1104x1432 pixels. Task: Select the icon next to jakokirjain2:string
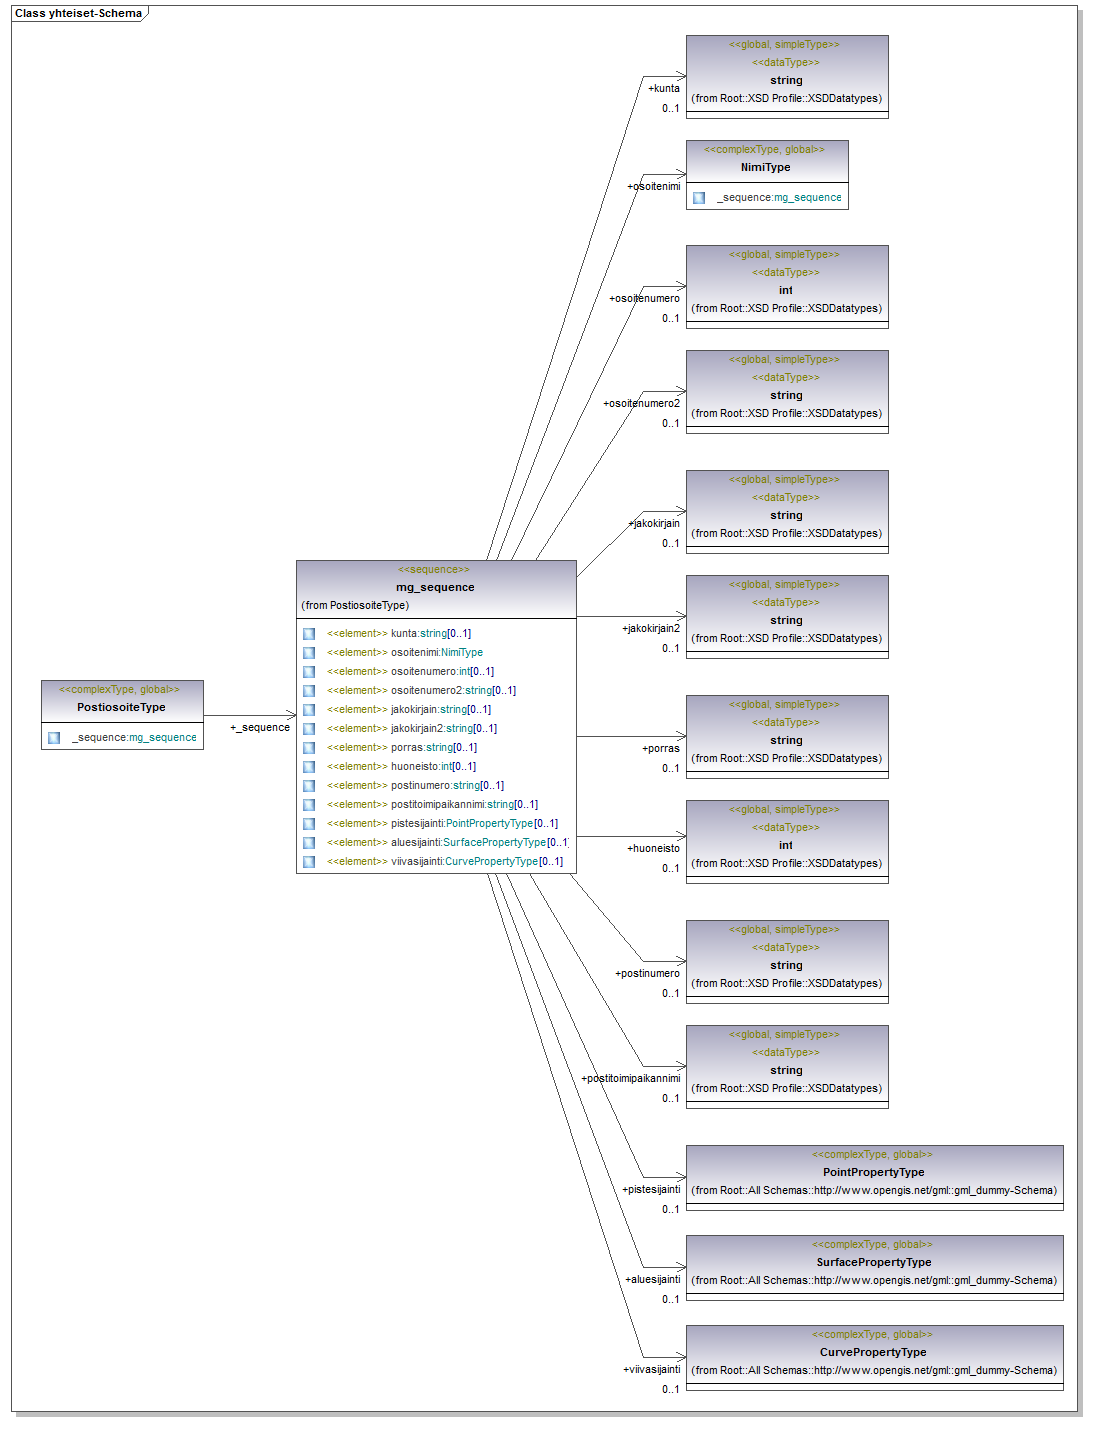click(309, 729)
